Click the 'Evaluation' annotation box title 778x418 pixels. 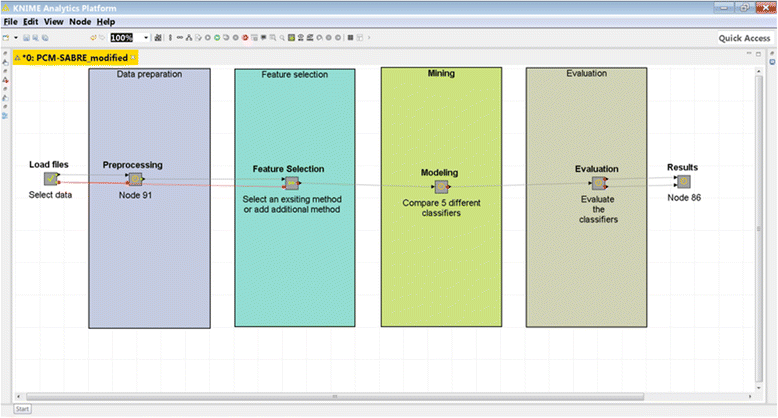(586, 73)
